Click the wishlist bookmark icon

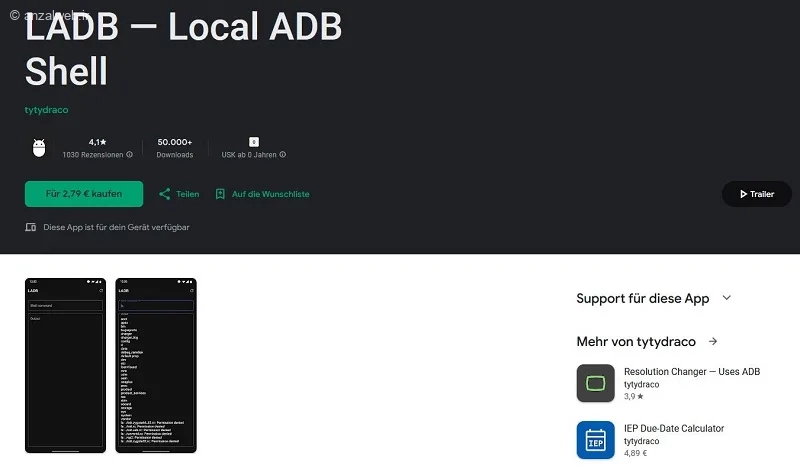(x=220, y=194)
